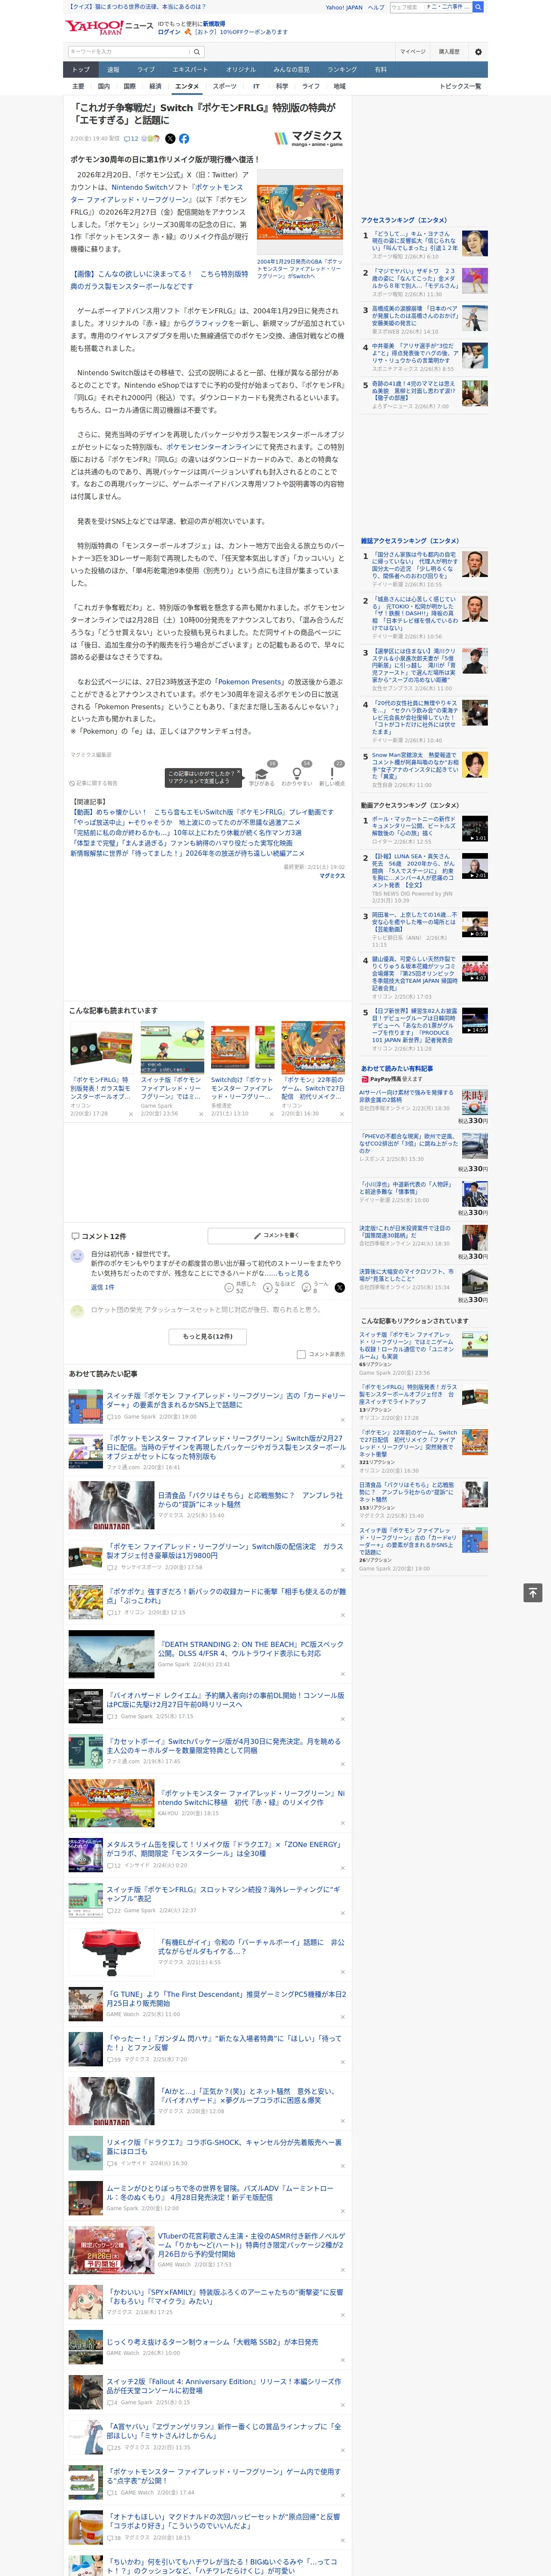The width and height of the screenshot is (551, 2576).
Task: Share the article on X
Action: point(170,139)
